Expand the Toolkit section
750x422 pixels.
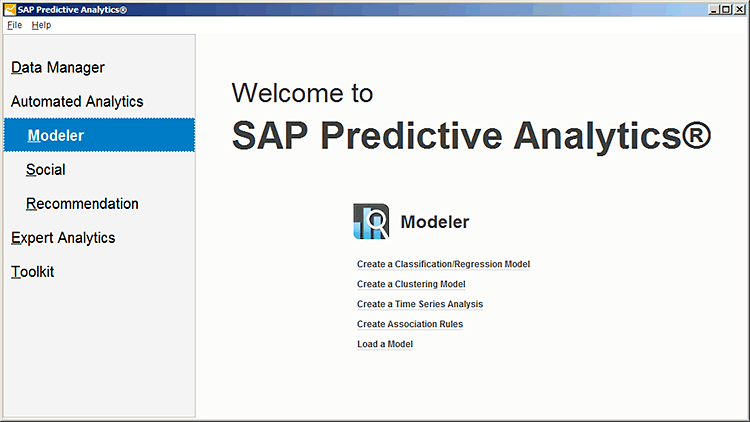[x=33, y=272]
